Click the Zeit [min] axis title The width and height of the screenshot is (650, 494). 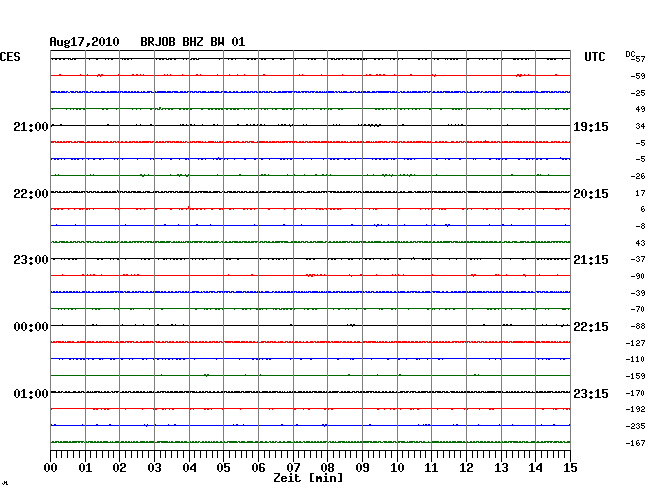pyautogui.click(x=308, y=478)
